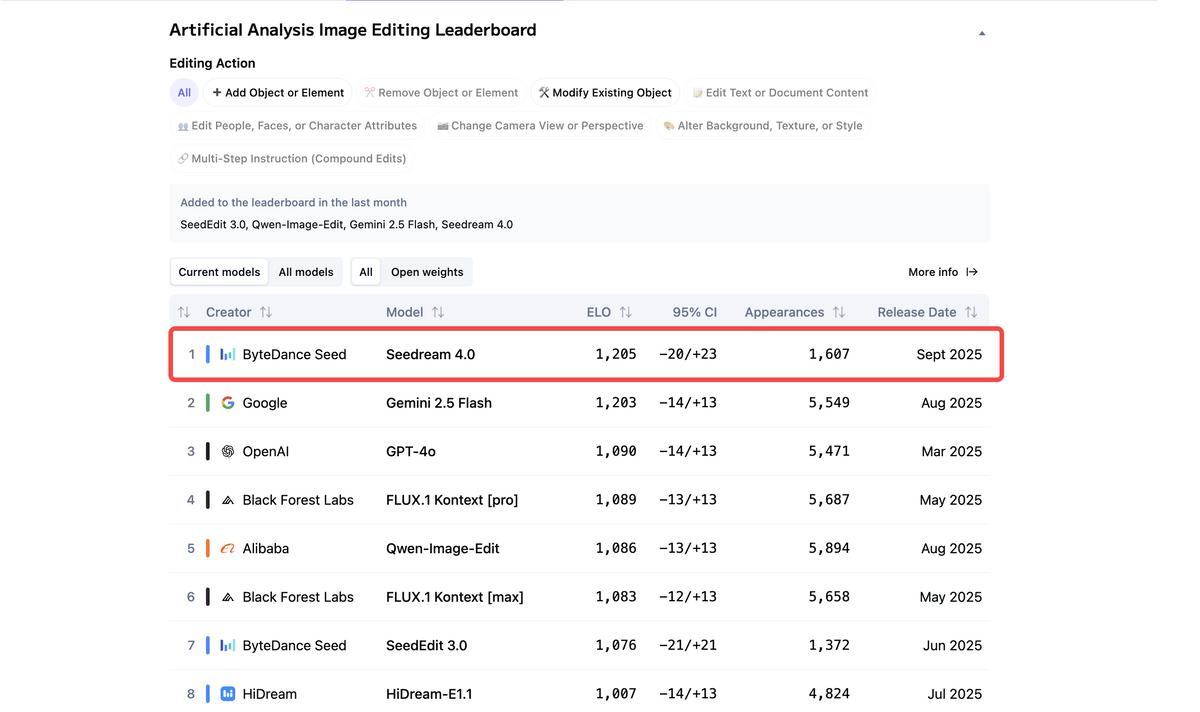
Task: Open the More info link
Action: tap(933, 272)
